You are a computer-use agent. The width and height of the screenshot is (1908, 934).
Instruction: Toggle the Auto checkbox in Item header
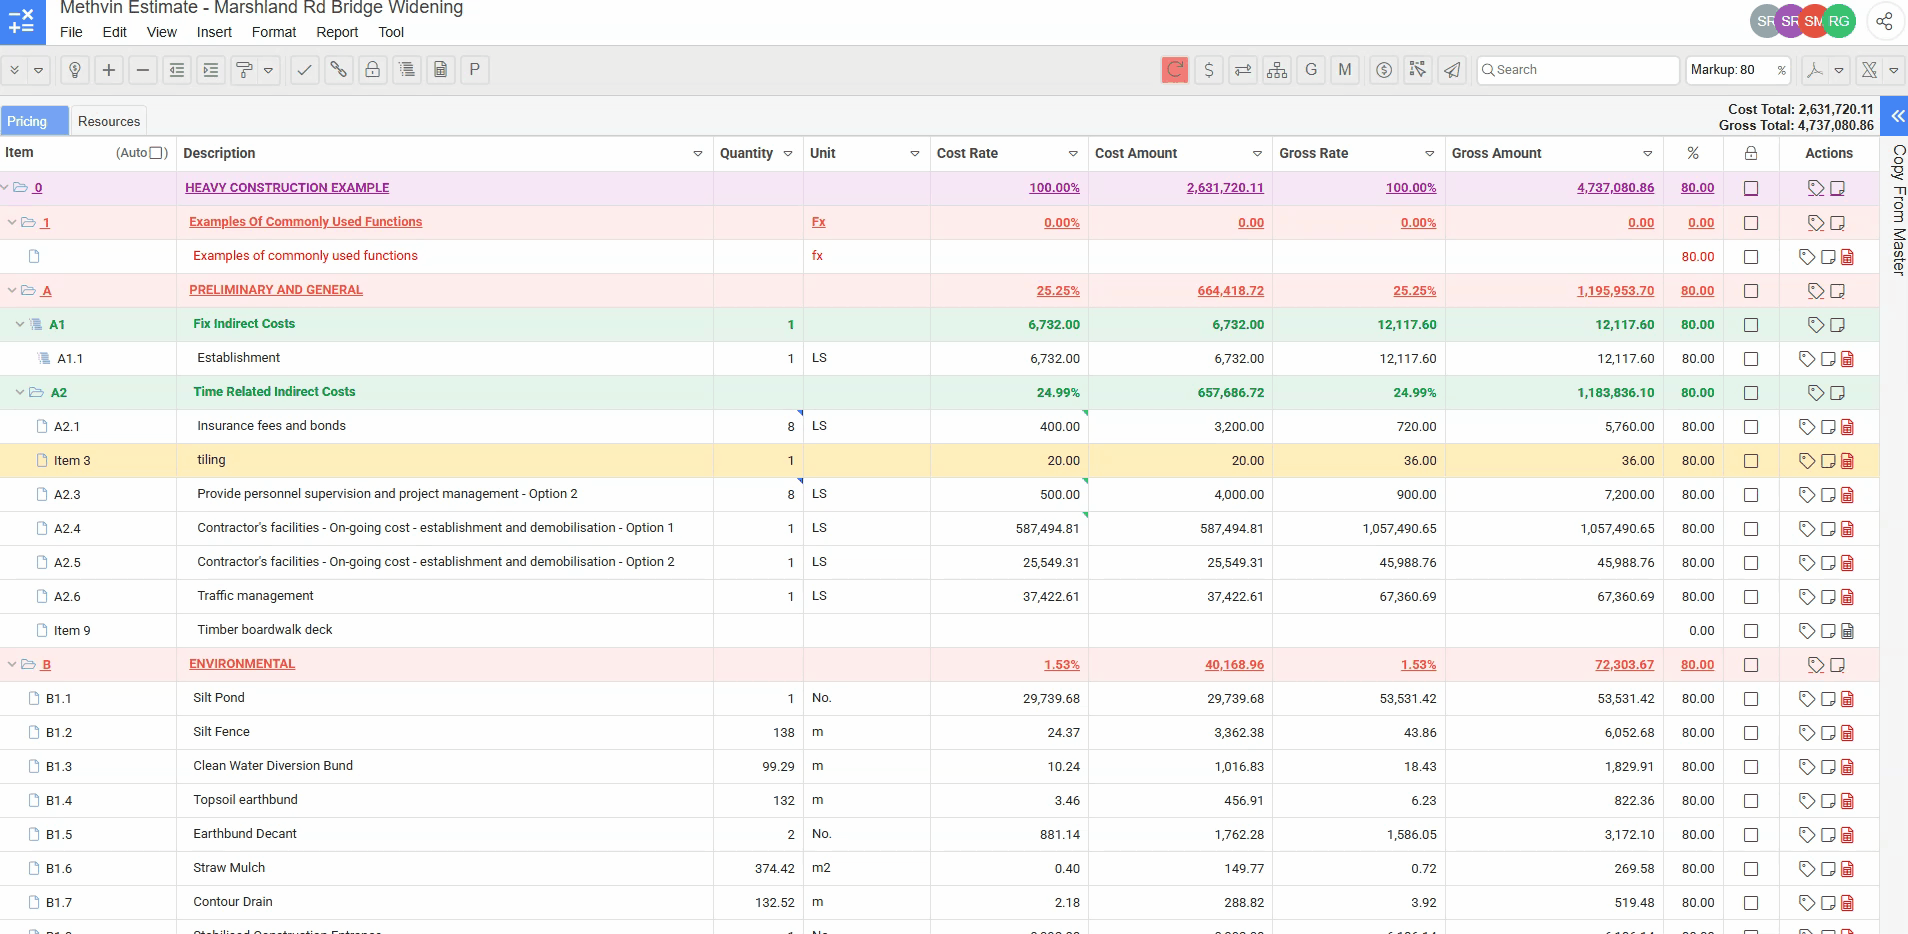point(157,153)
